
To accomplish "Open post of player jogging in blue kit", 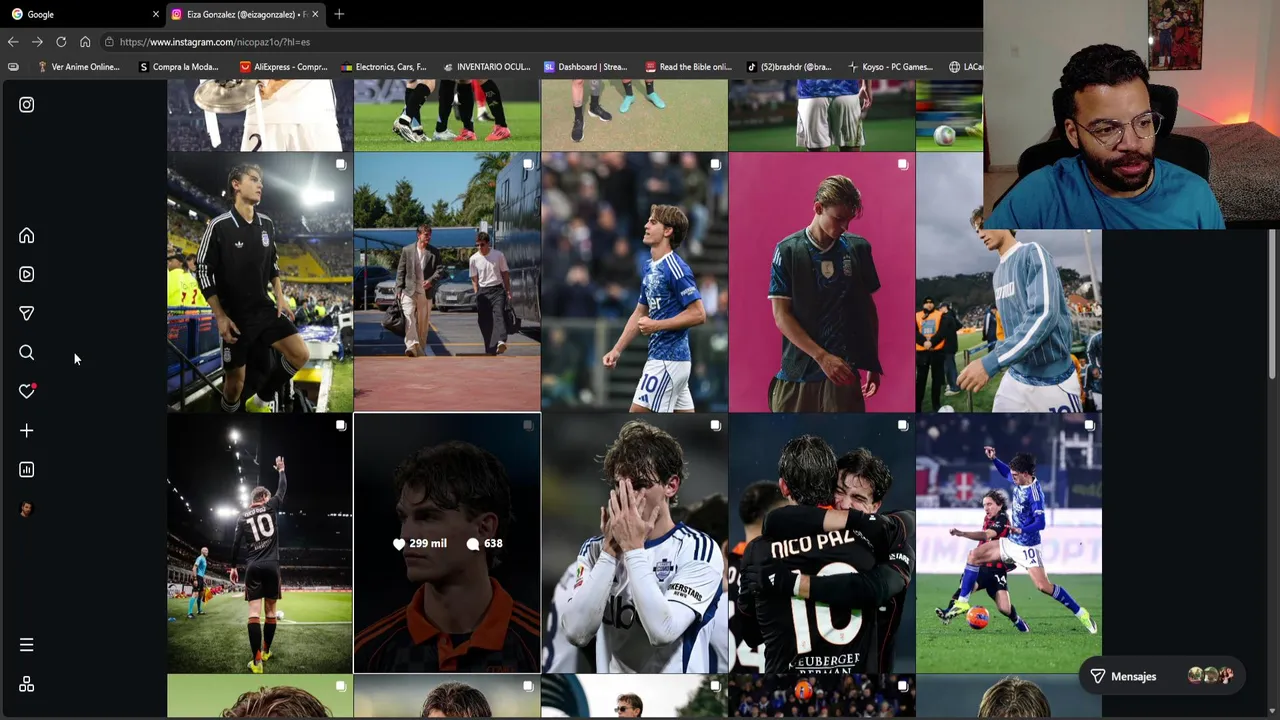I will (634, 282).
